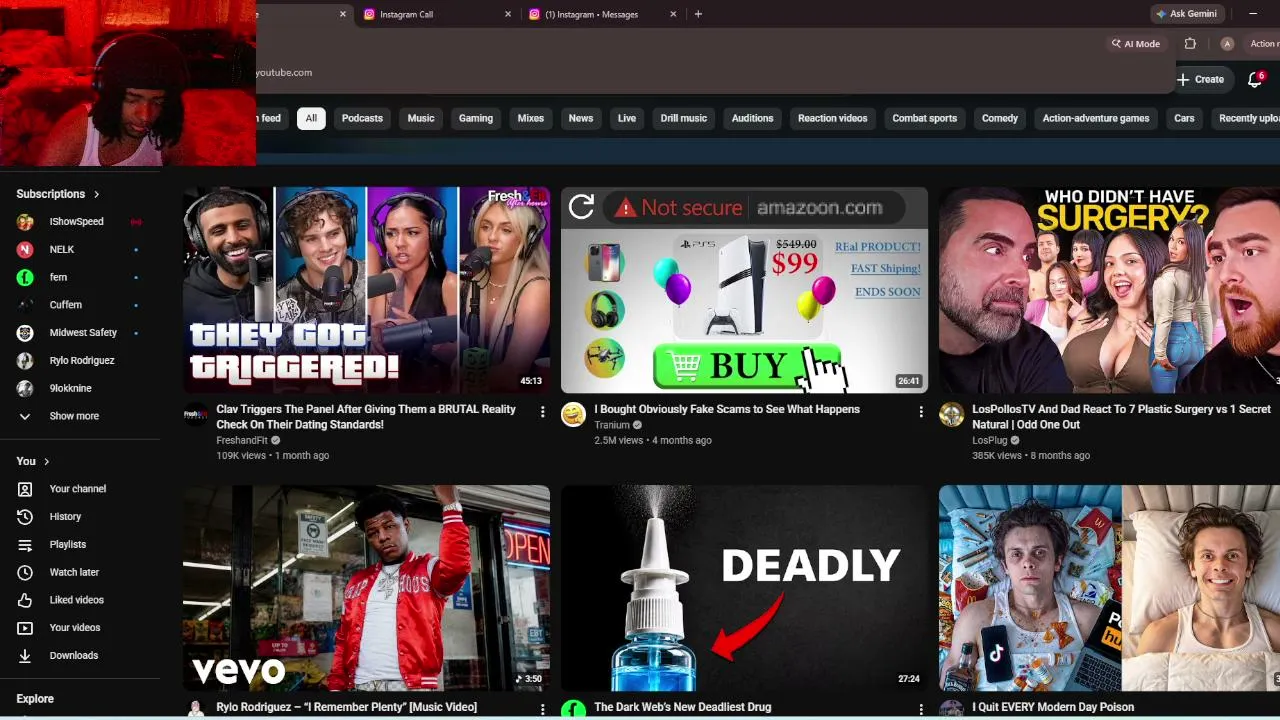Click the Liked videos thumbs-up icon
This screenshot has width=1280, height=720.
(25, 600)
